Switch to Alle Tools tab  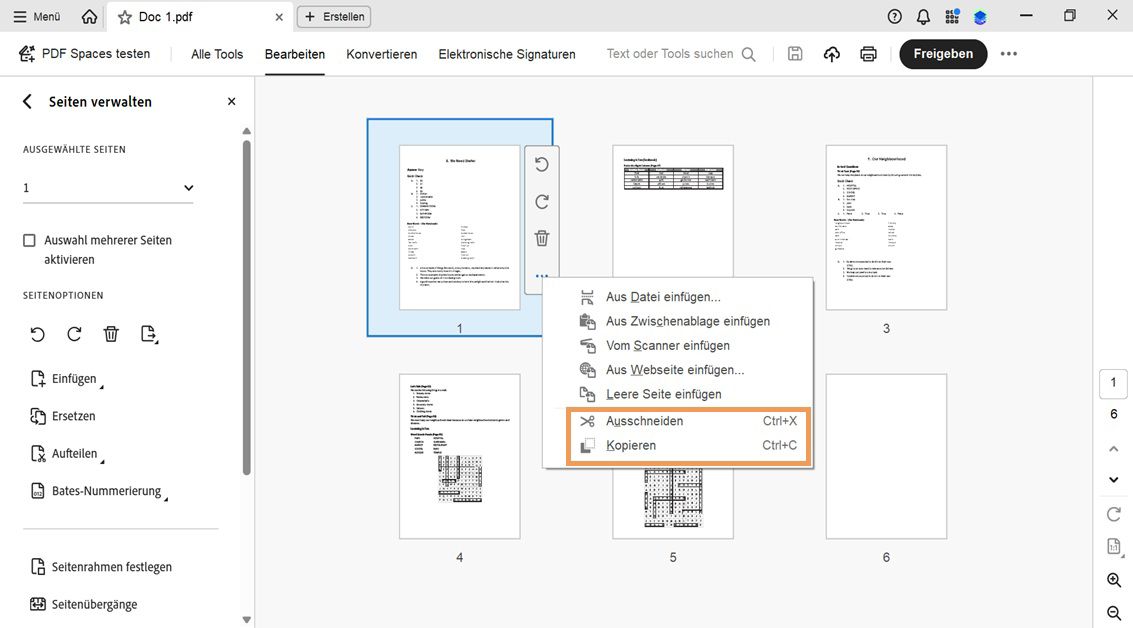coord(217,54)
